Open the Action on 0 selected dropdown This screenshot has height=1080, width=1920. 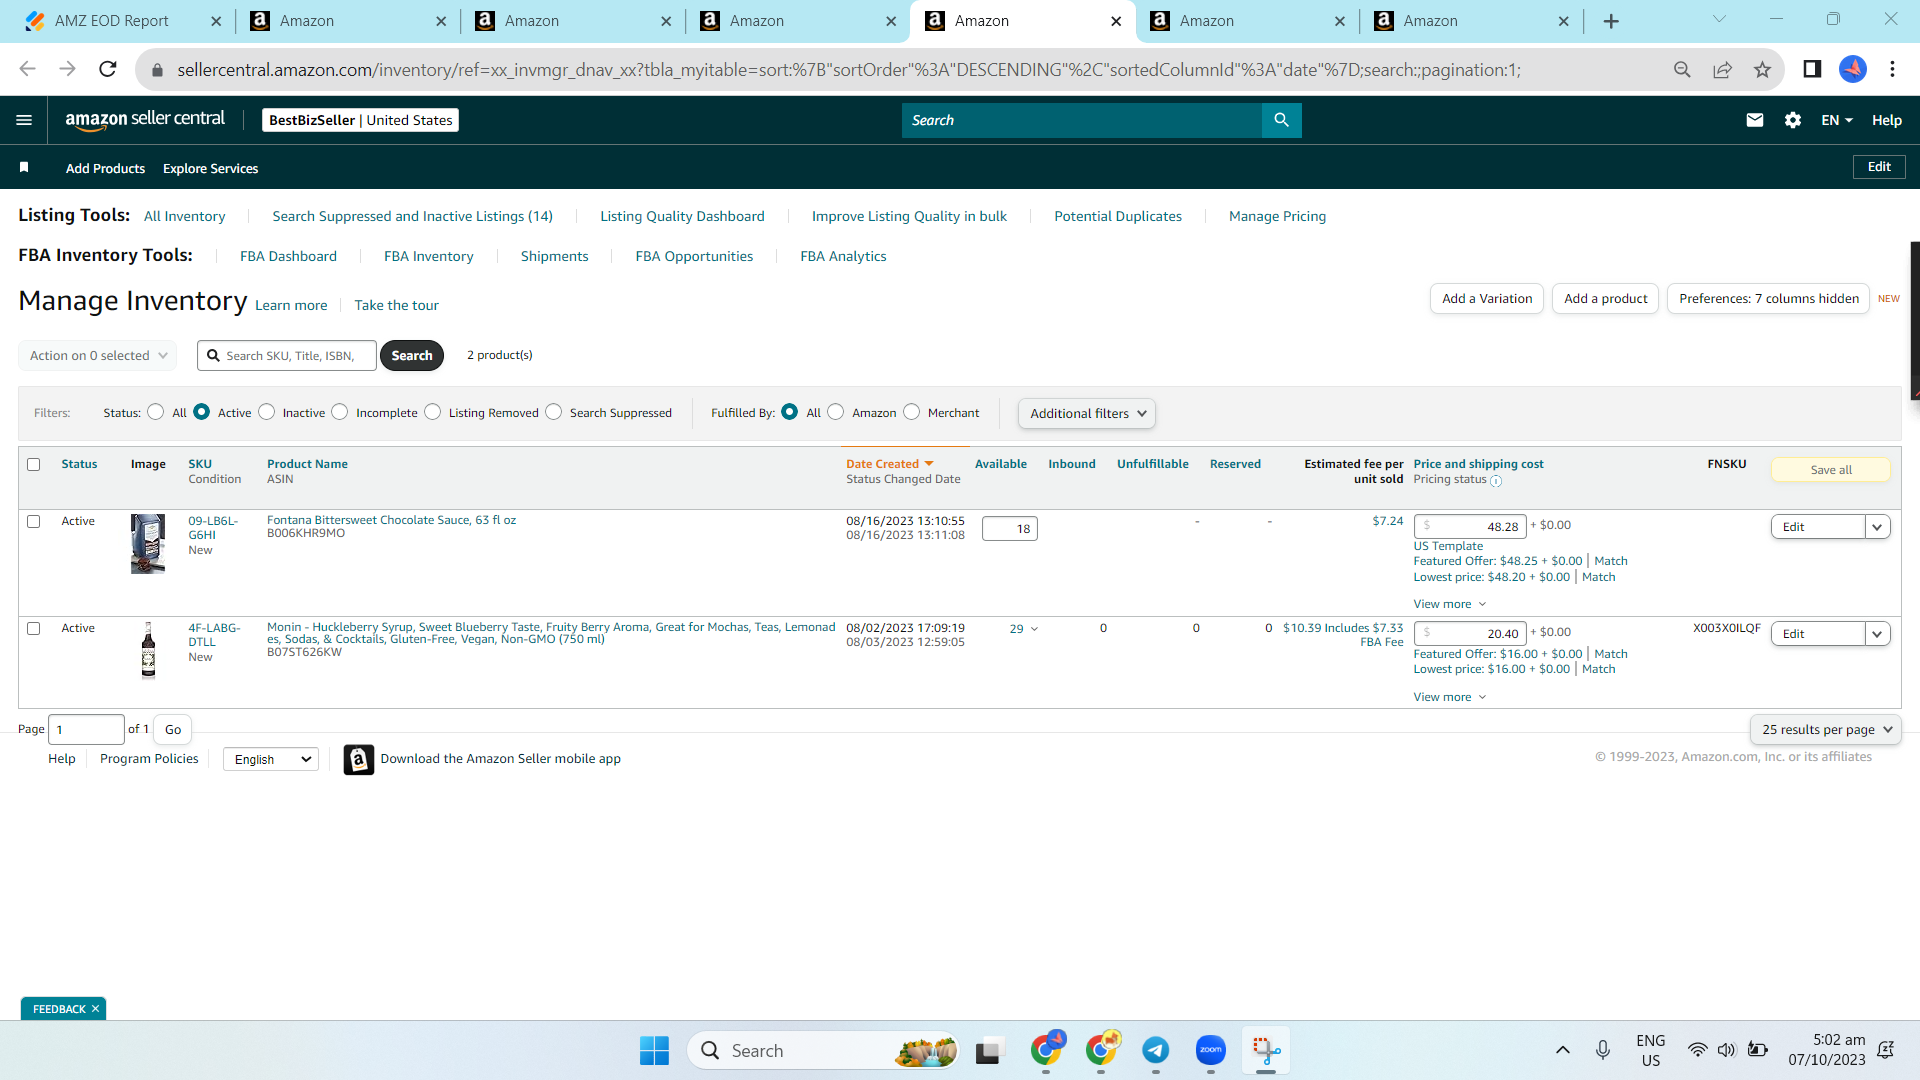(x=98, y=355)
